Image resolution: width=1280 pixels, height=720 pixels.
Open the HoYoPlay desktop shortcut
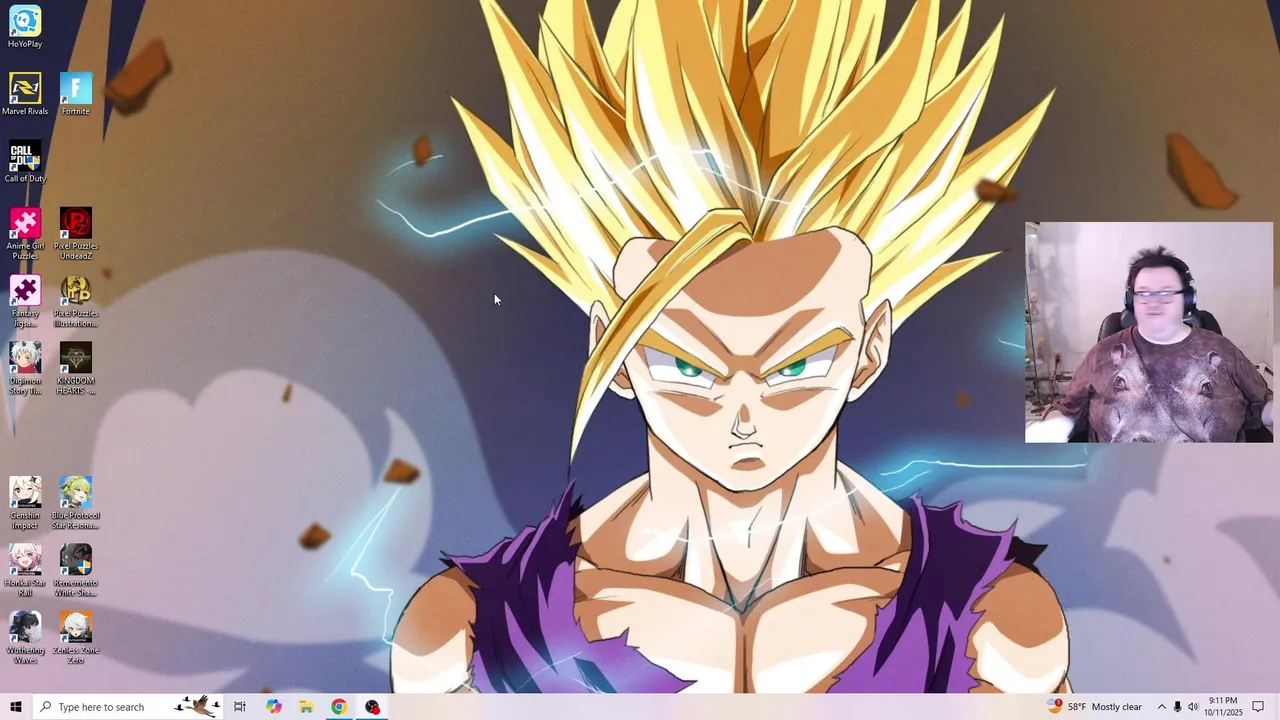(25, 27)
